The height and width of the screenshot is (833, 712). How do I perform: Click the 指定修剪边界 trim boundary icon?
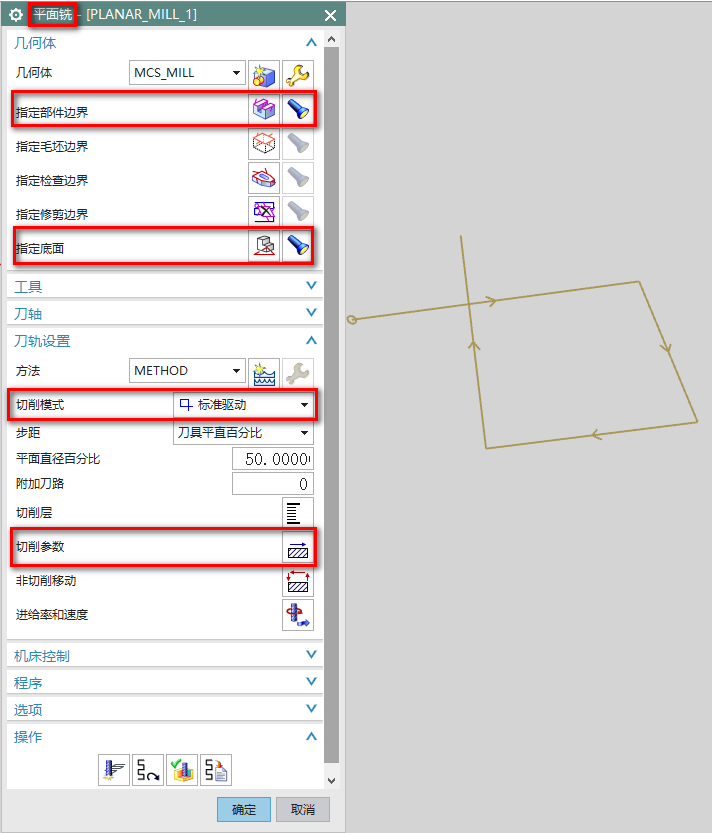264,213
